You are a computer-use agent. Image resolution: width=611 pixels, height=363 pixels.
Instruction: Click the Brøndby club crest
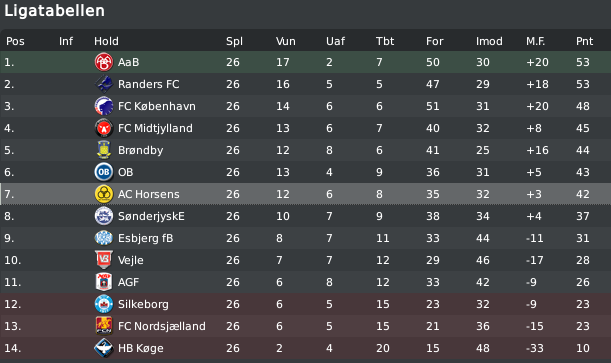tap(104, 150)
